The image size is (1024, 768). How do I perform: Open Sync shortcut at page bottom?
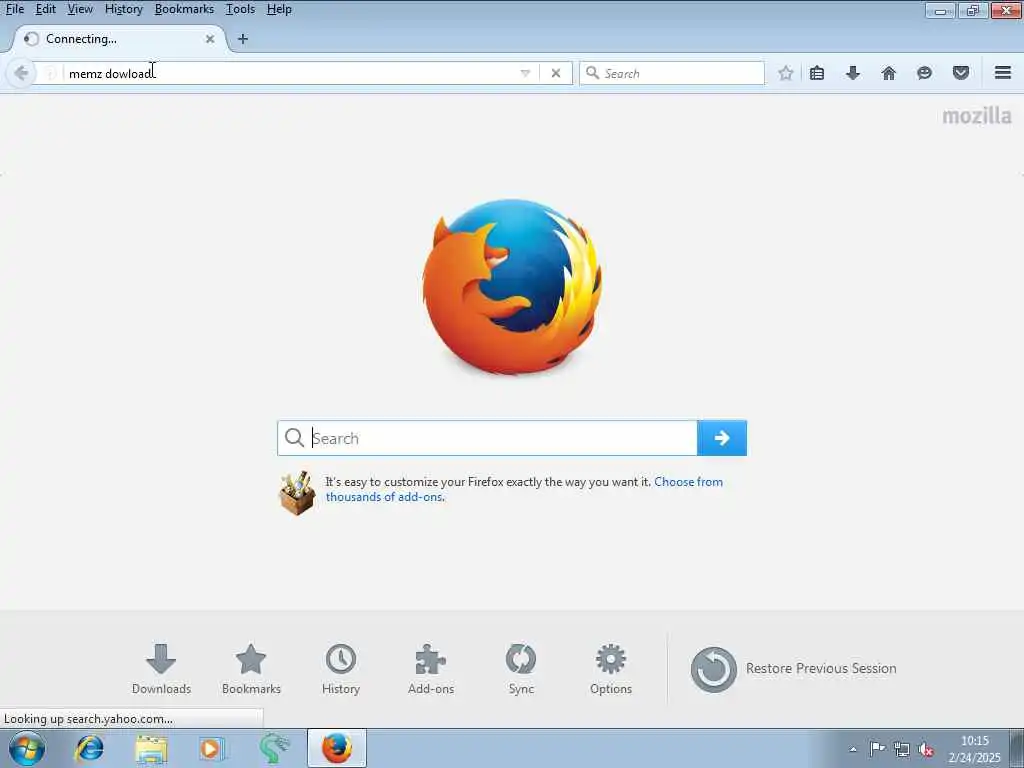(521, 669)
